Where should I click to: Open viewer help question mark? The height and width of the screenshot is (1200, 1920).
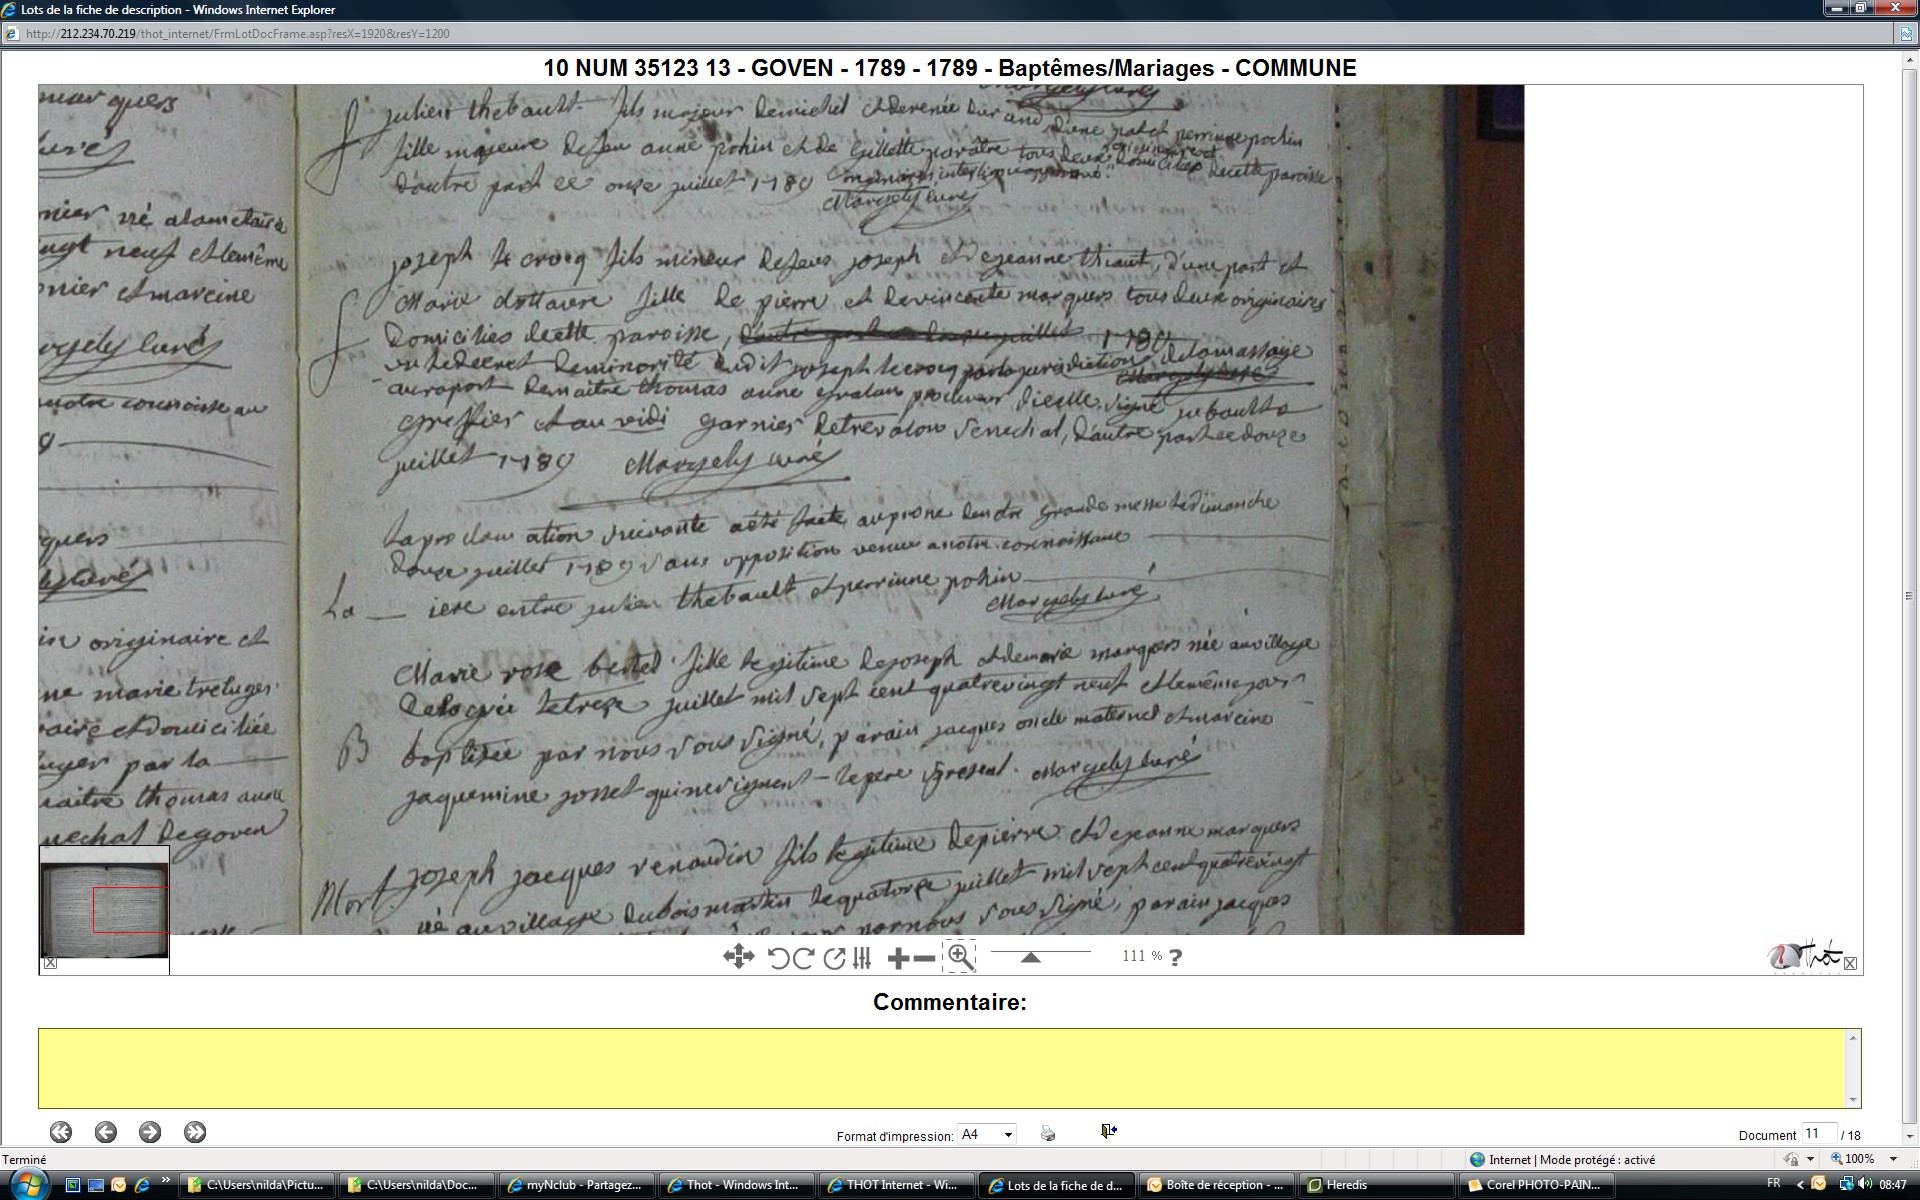coord(1175,957)
